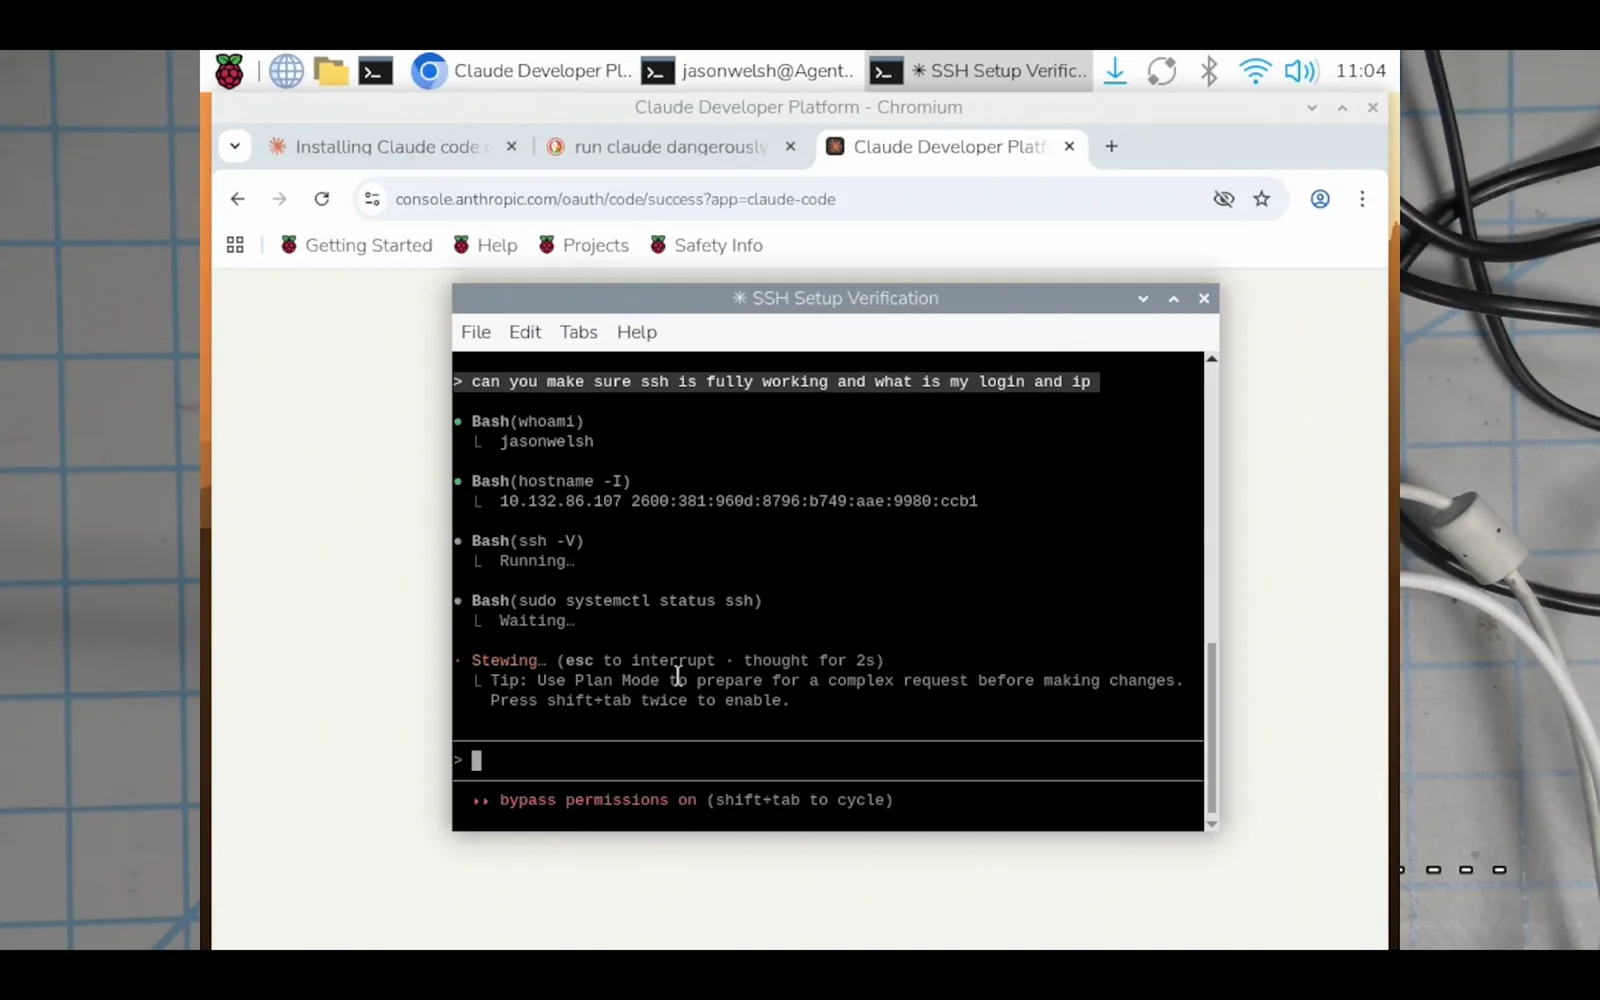Close the Claude Developer Platform tab
Image resolution: width=1600 pixels, height=1000 pixels.
tap(1069, 146)
